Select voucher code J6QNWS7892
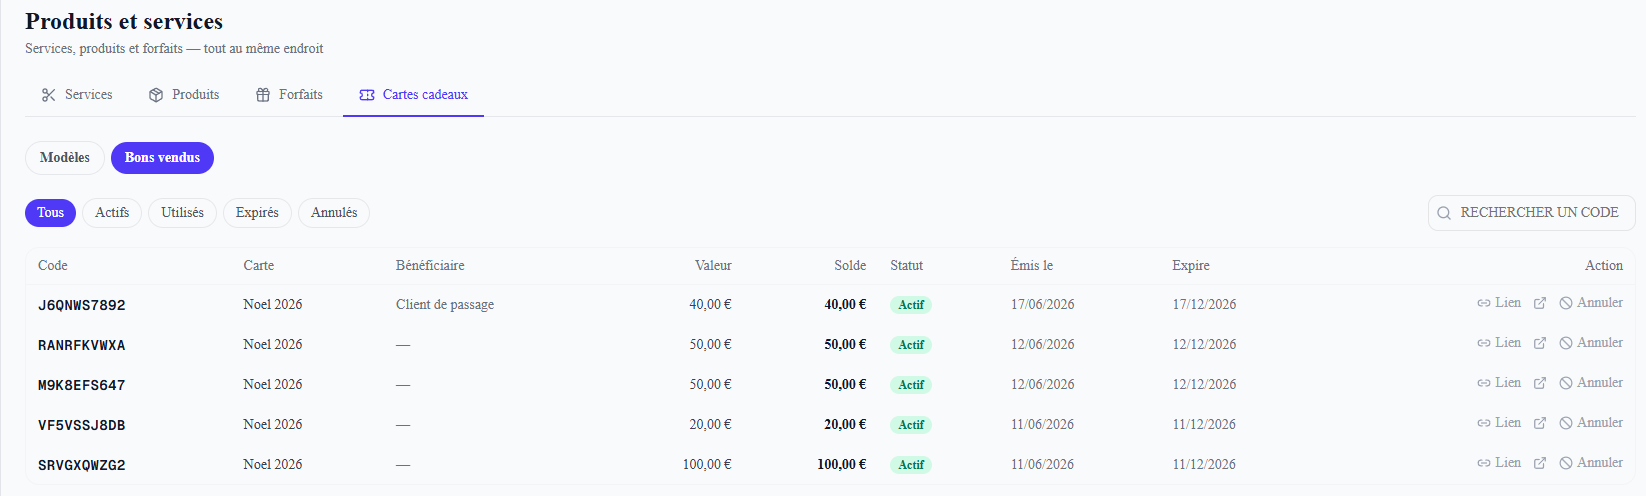 [x=82, y=305]
